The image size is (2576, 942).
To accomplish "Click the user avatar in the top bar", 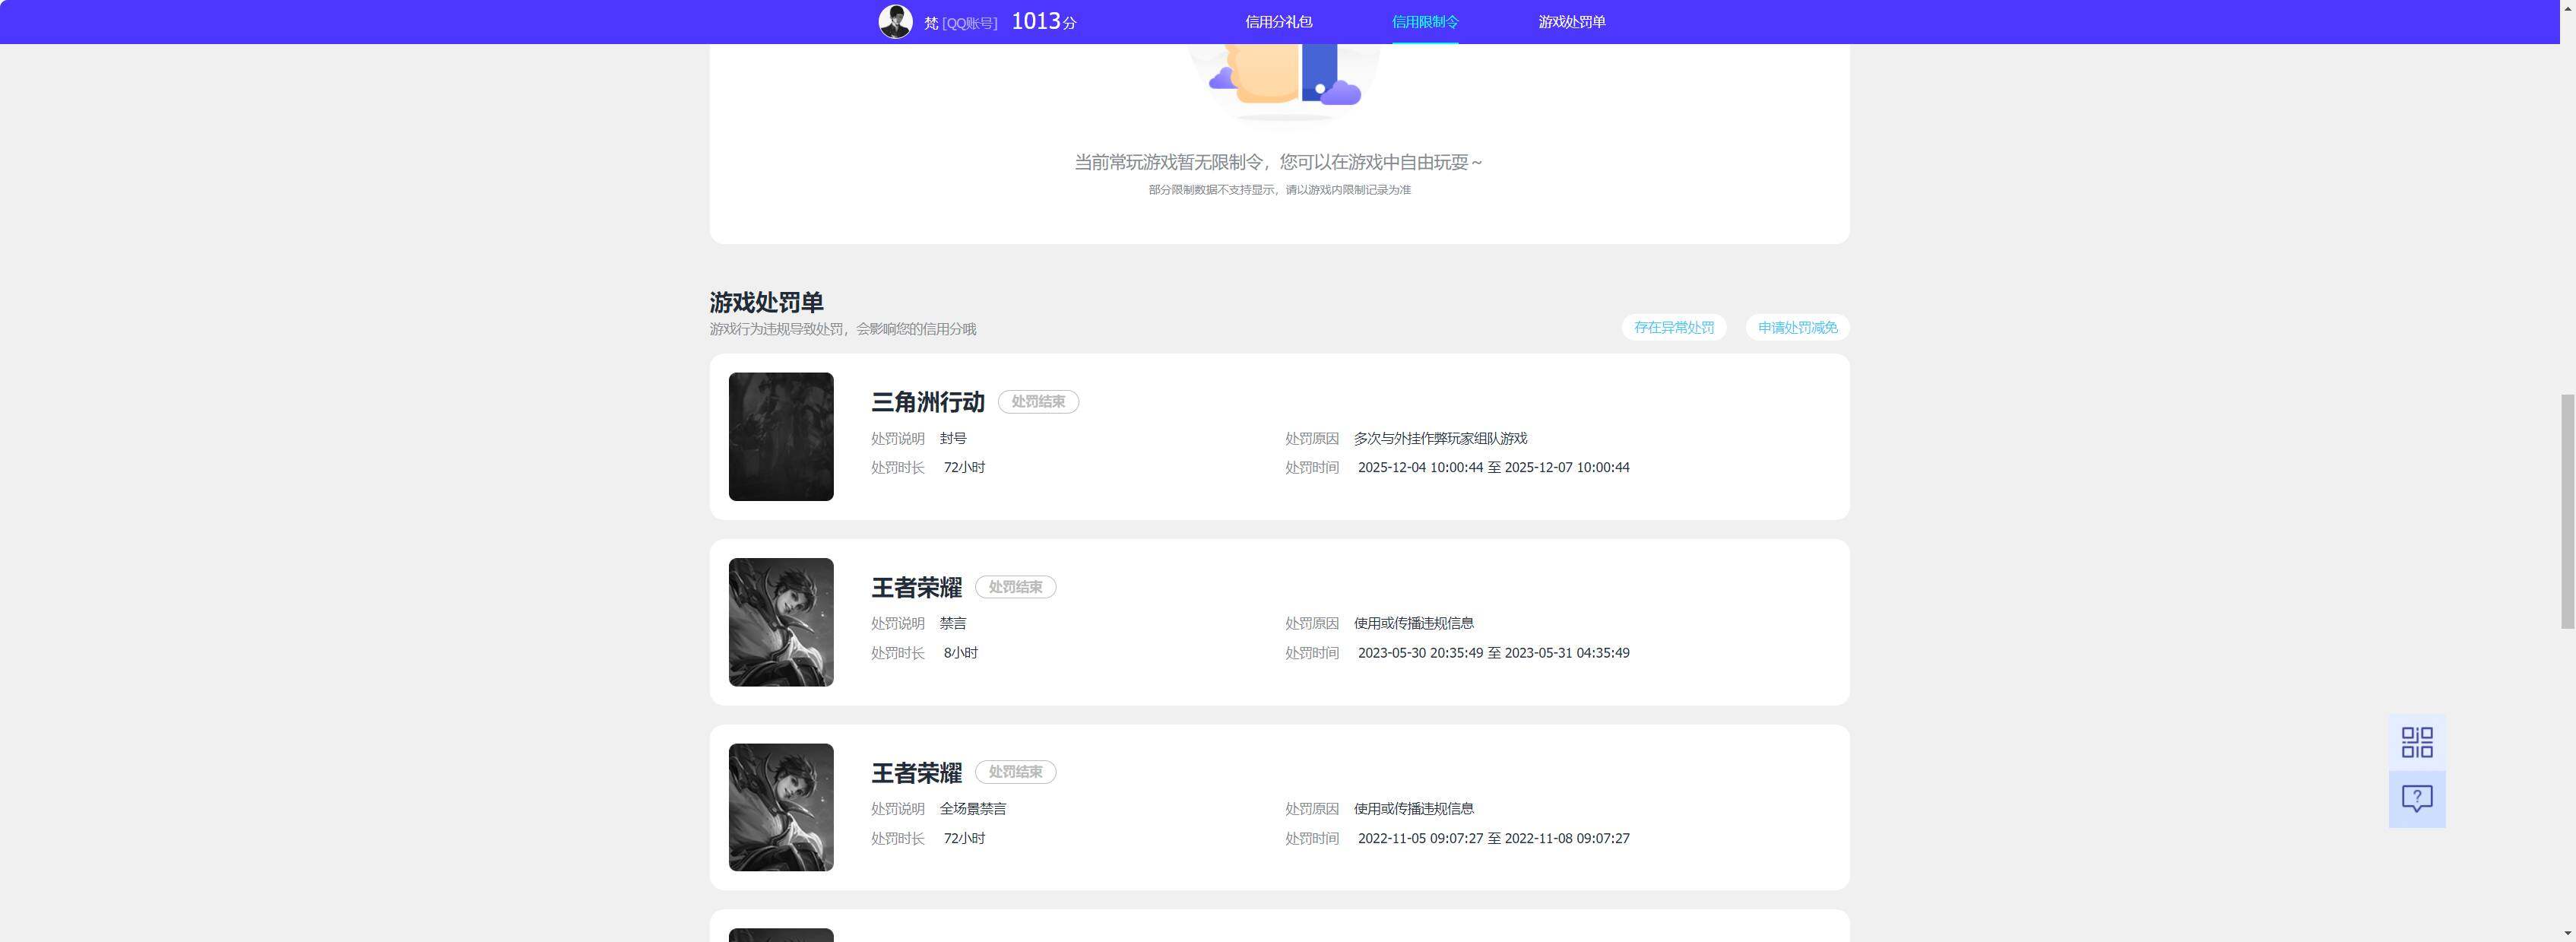I will pos(895,21).
